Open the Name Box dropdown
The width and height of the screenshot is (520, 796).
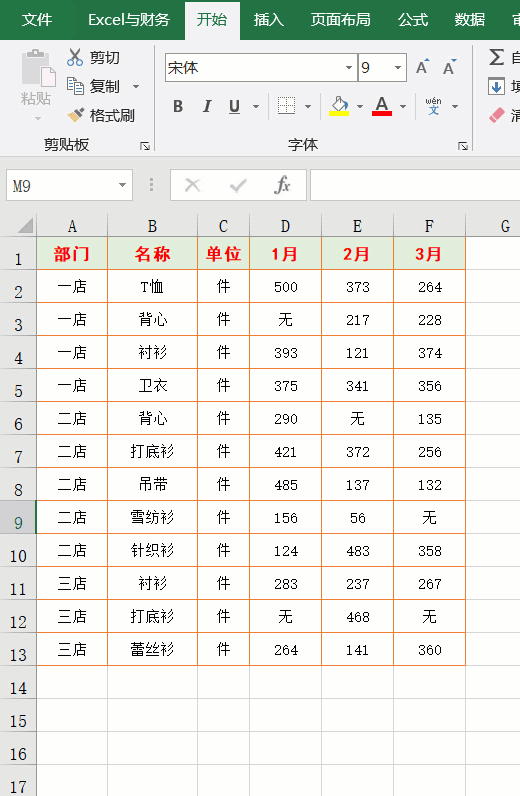[x=122, y=185]
